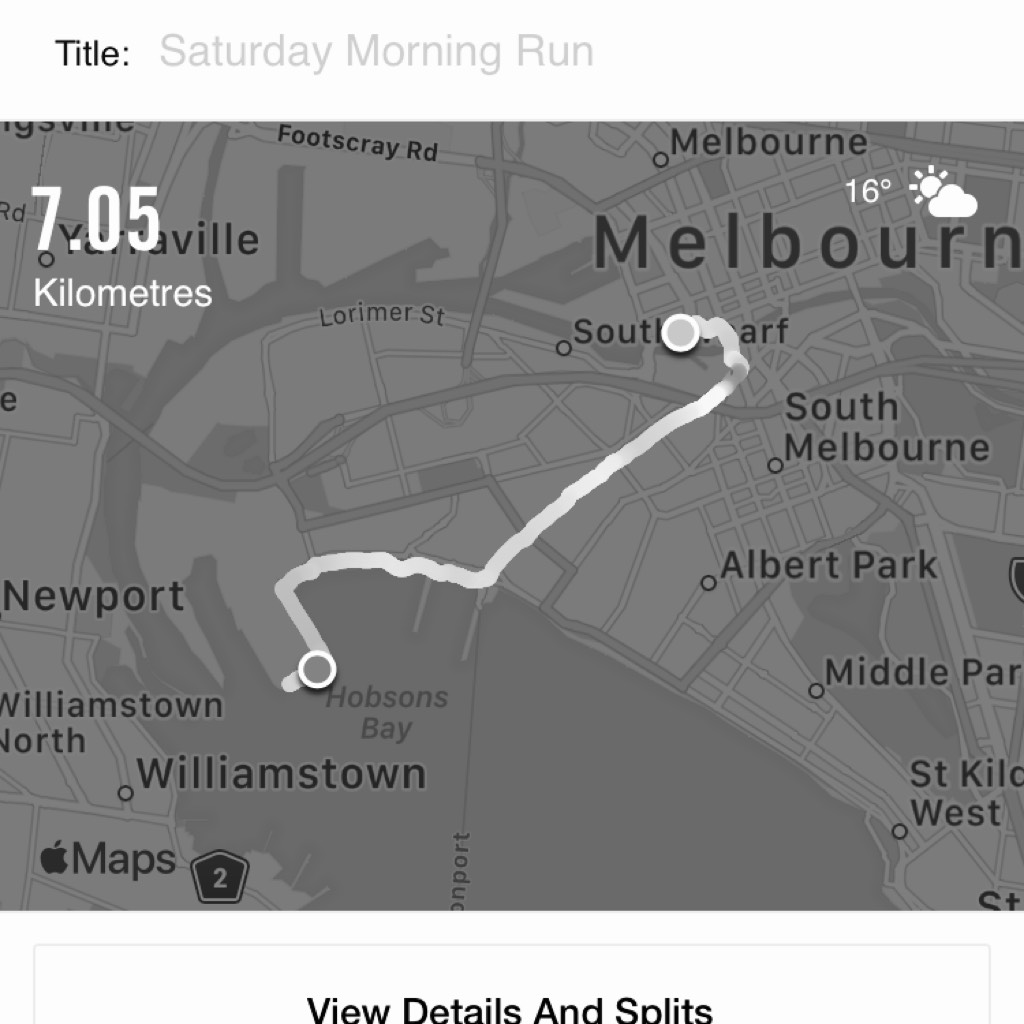Open View Details And Splits
Image resolution: width=1024 pixels, height=1024 pixels.
click(510, 1008)
